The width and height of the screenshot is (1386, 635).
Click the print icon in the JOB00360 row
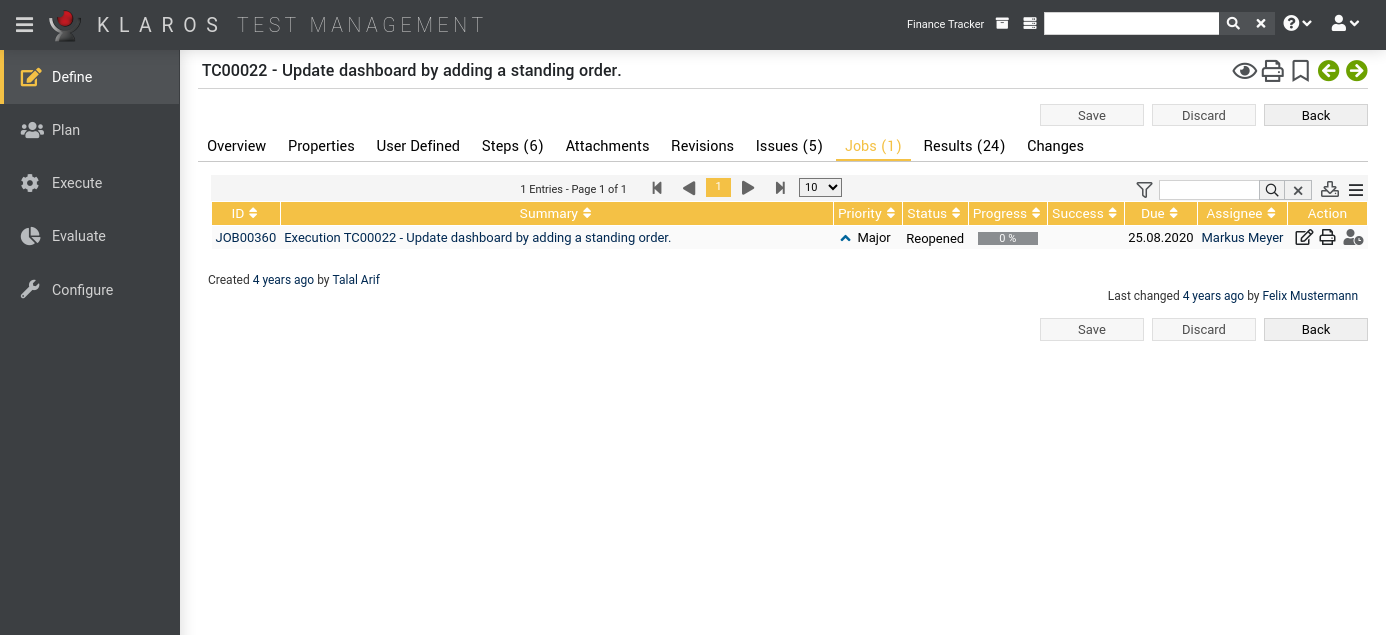[1328, 238]
